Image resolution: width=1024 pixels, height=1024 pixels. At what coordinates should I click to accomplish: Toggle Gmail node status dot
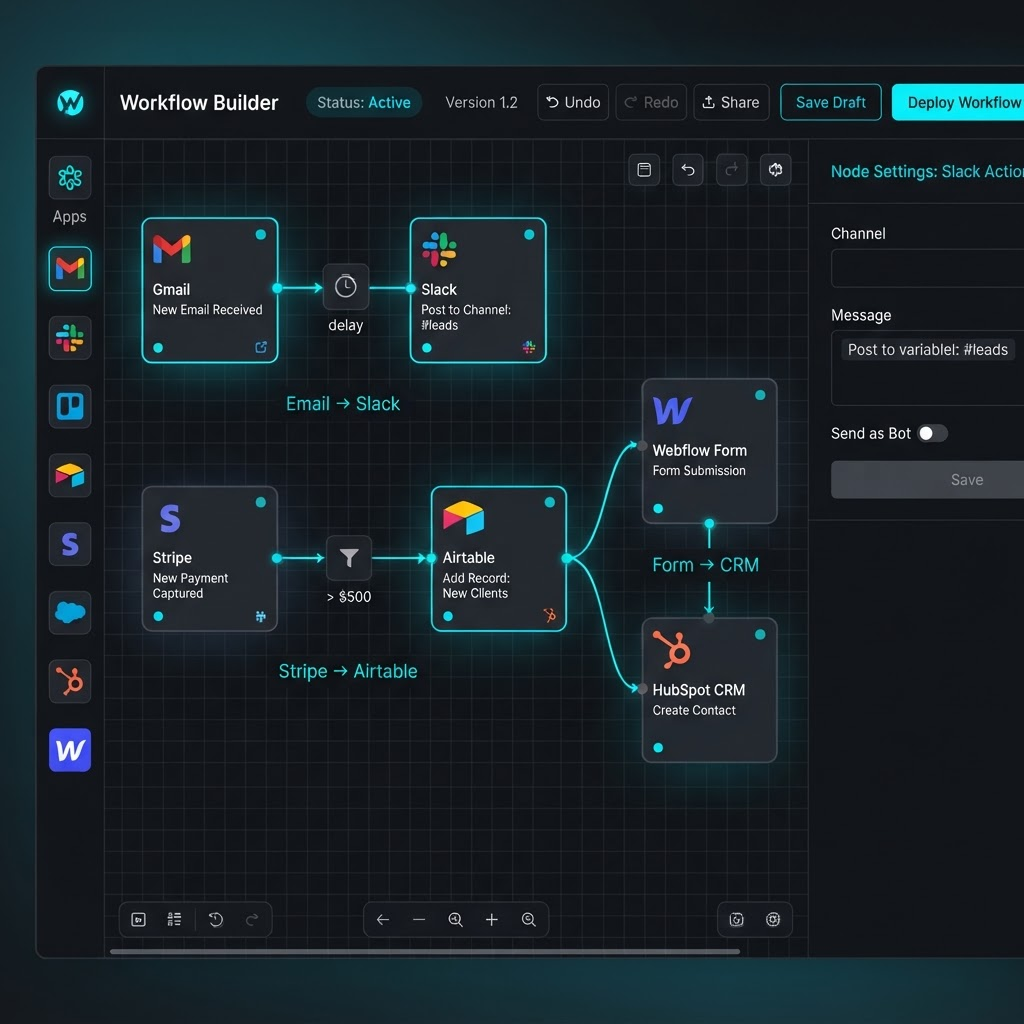point(261,234)
